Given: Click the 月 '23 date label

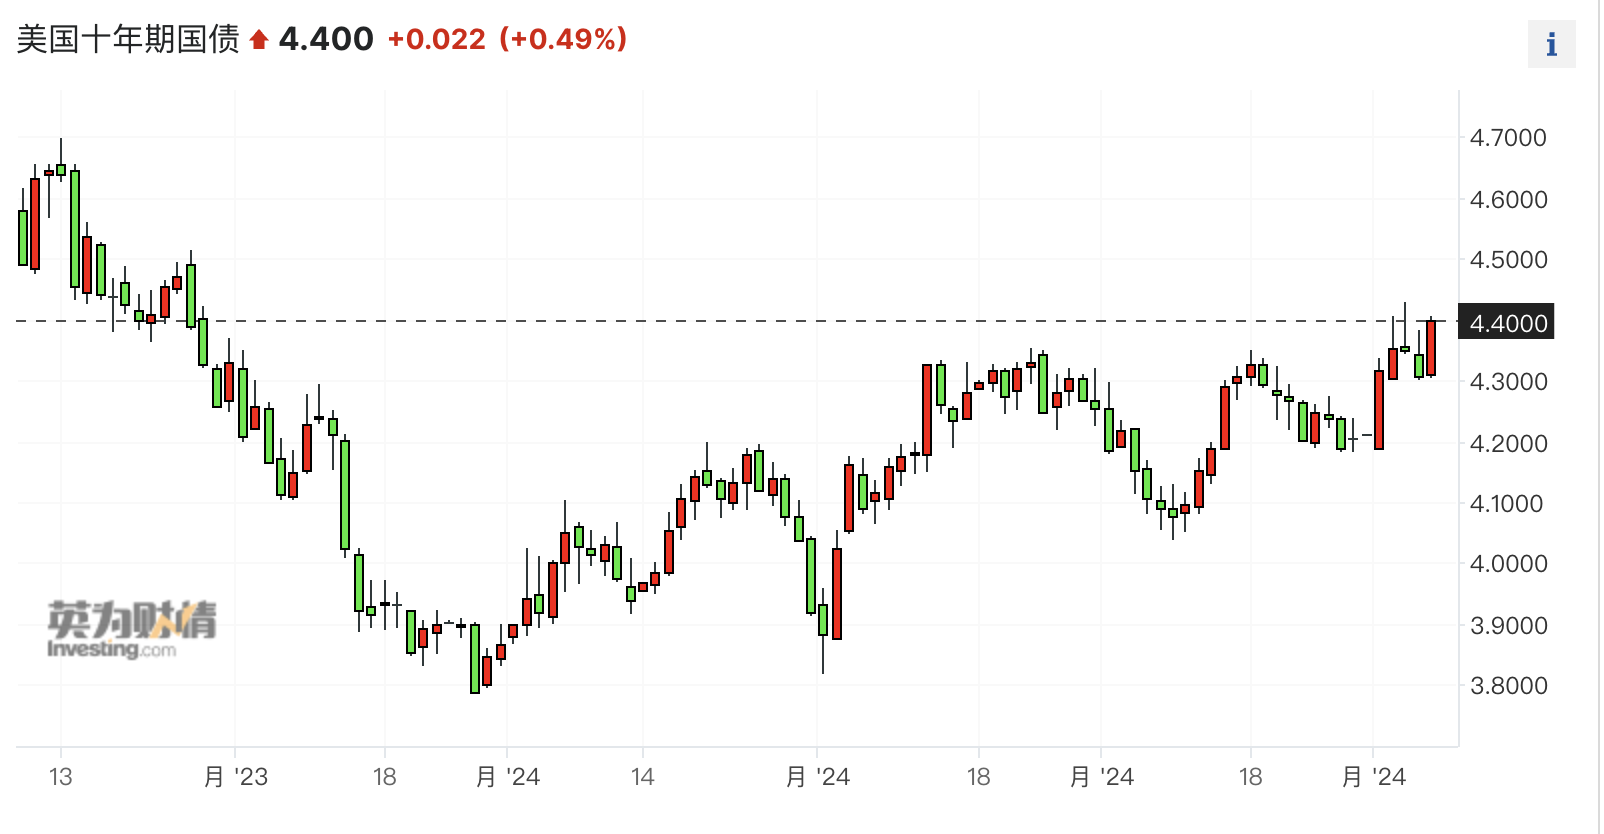Looking at the screenshot, I should pos(236,777).
